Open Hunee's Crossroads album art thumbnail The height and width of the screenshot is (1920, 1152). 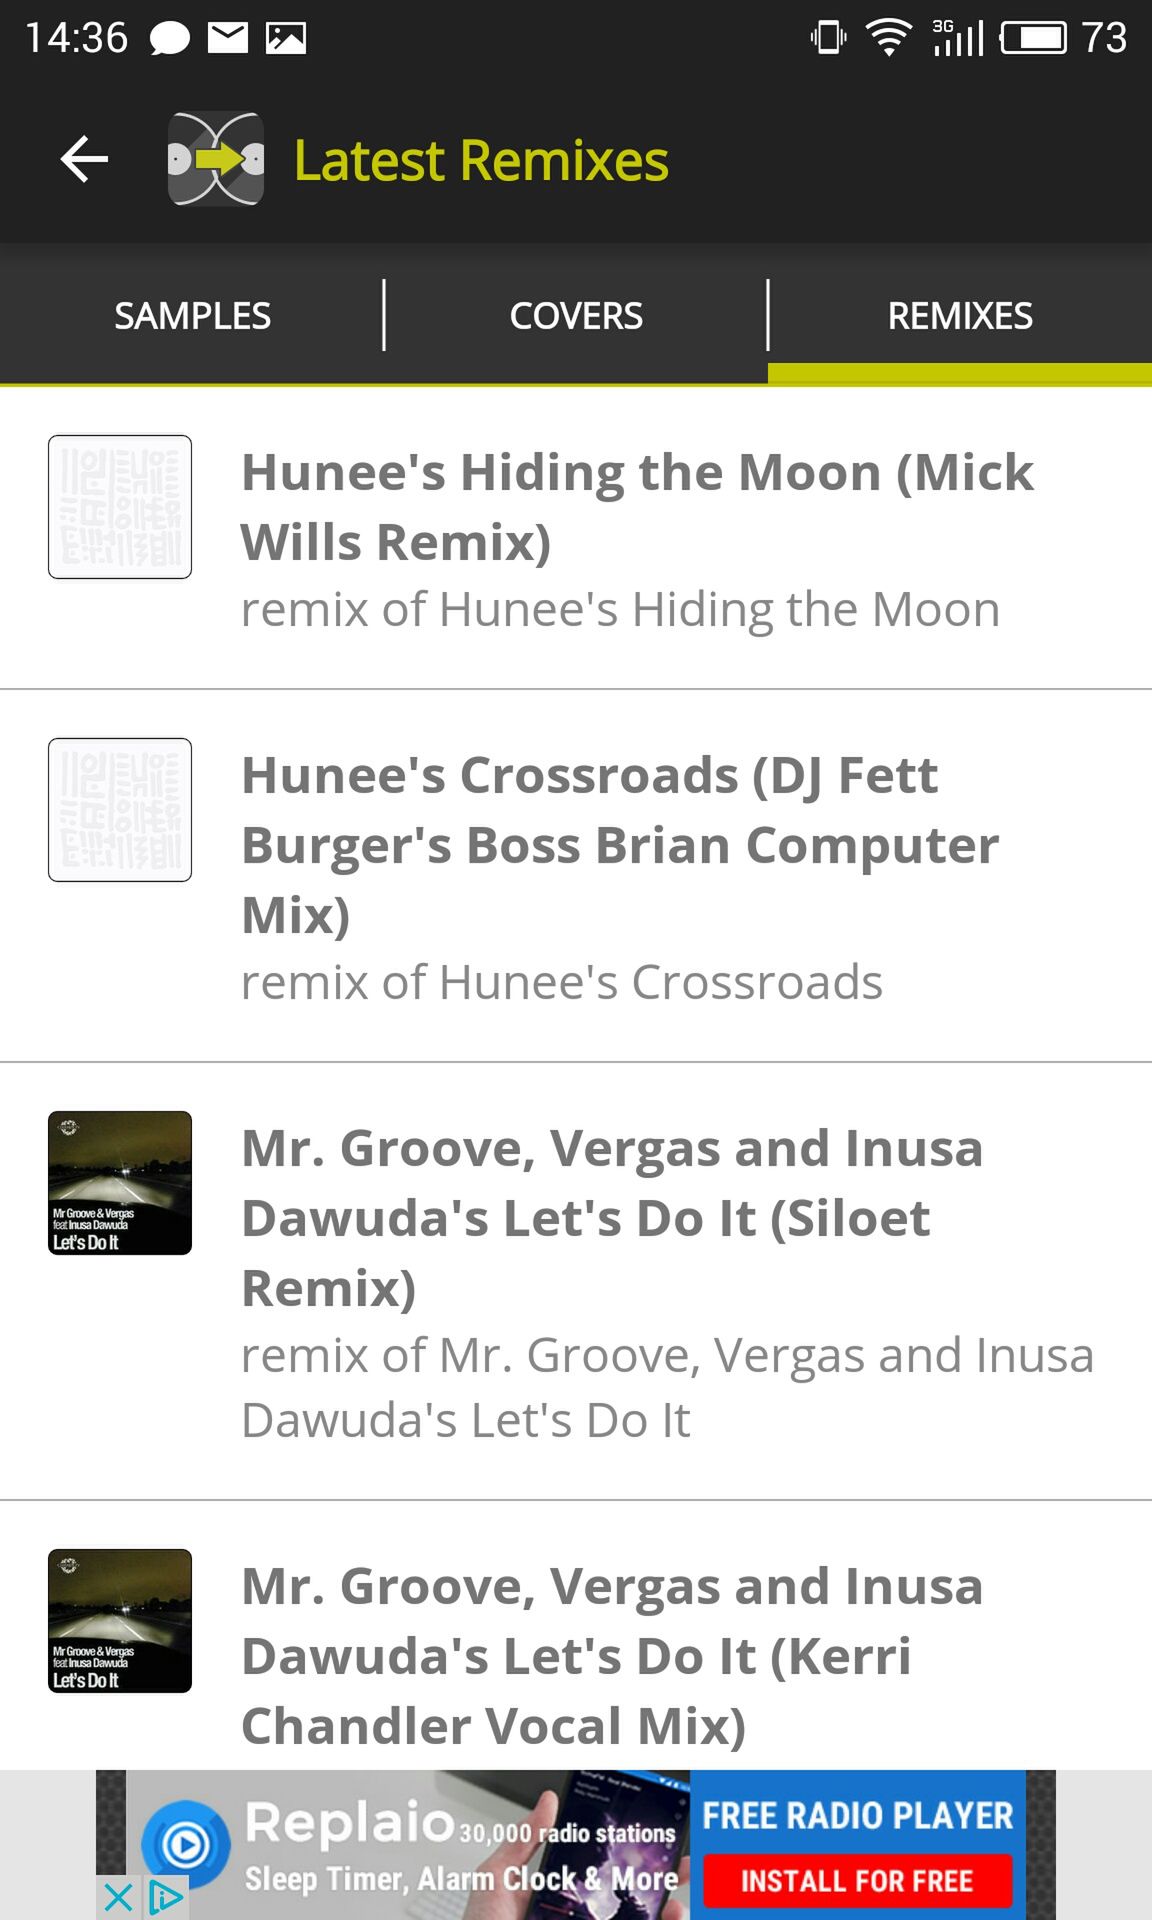[120, 810]
